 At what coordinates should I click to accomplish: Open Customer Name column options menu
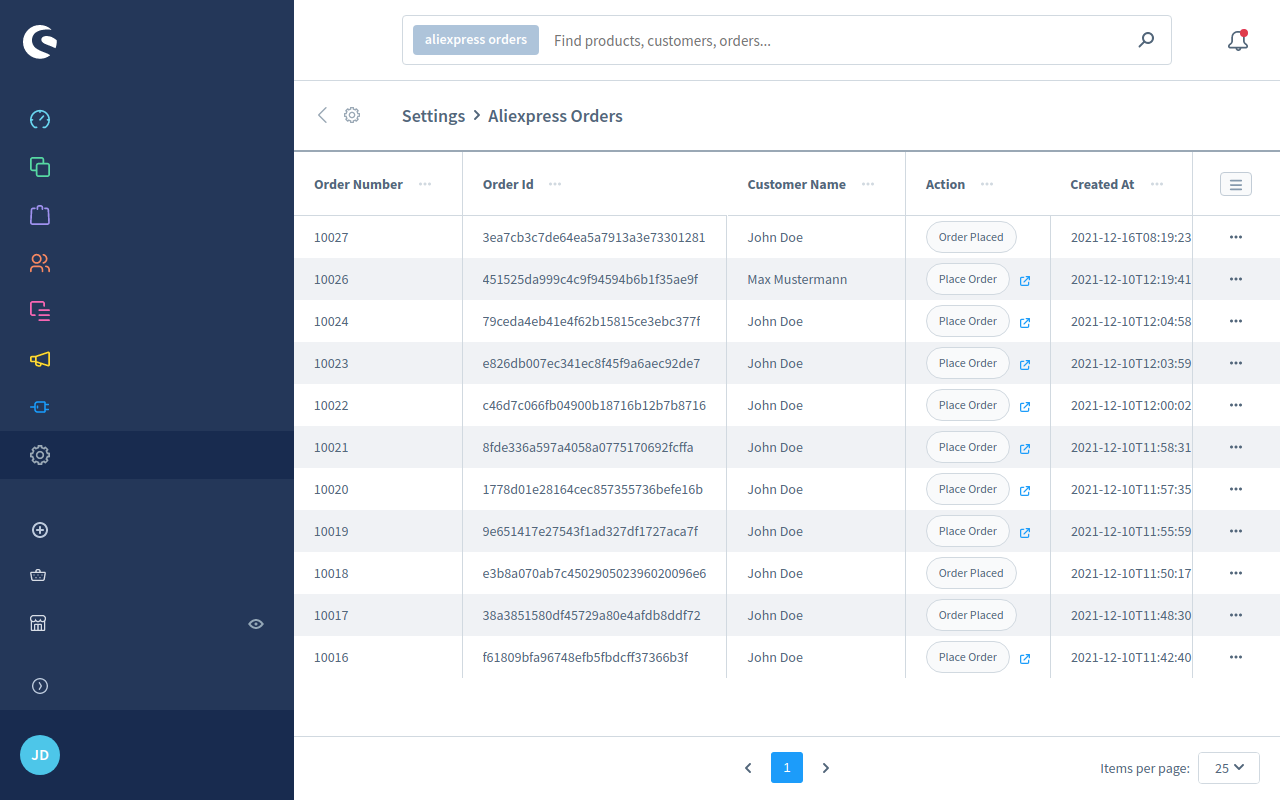[868, 184]
